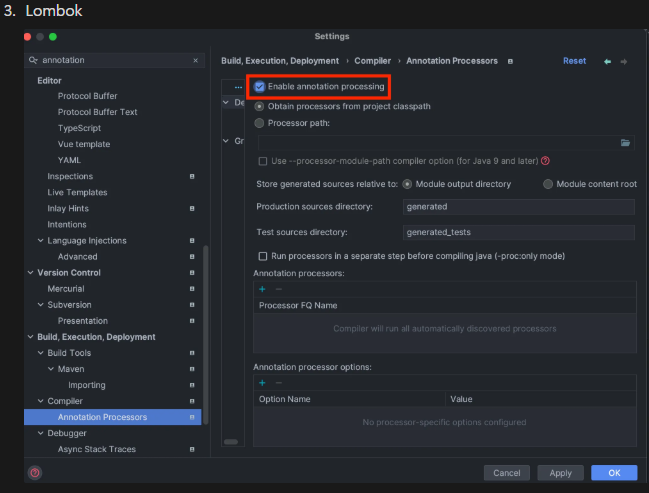The height and width of the screenshot is (493, 649).
Task: Toggle Enable annotation processing checkbox
Action: [260, 87]
